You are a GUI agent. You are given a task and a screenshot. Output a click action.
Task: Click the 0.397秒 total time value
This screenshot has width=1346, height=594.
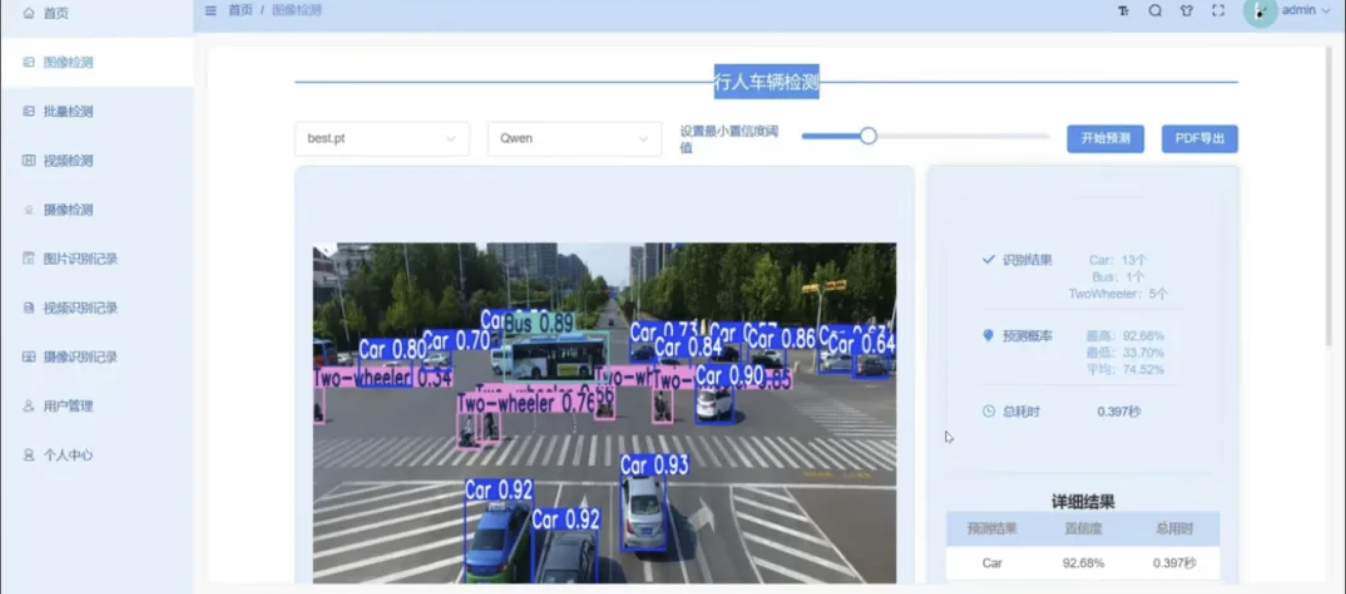tap(1119, 411)
